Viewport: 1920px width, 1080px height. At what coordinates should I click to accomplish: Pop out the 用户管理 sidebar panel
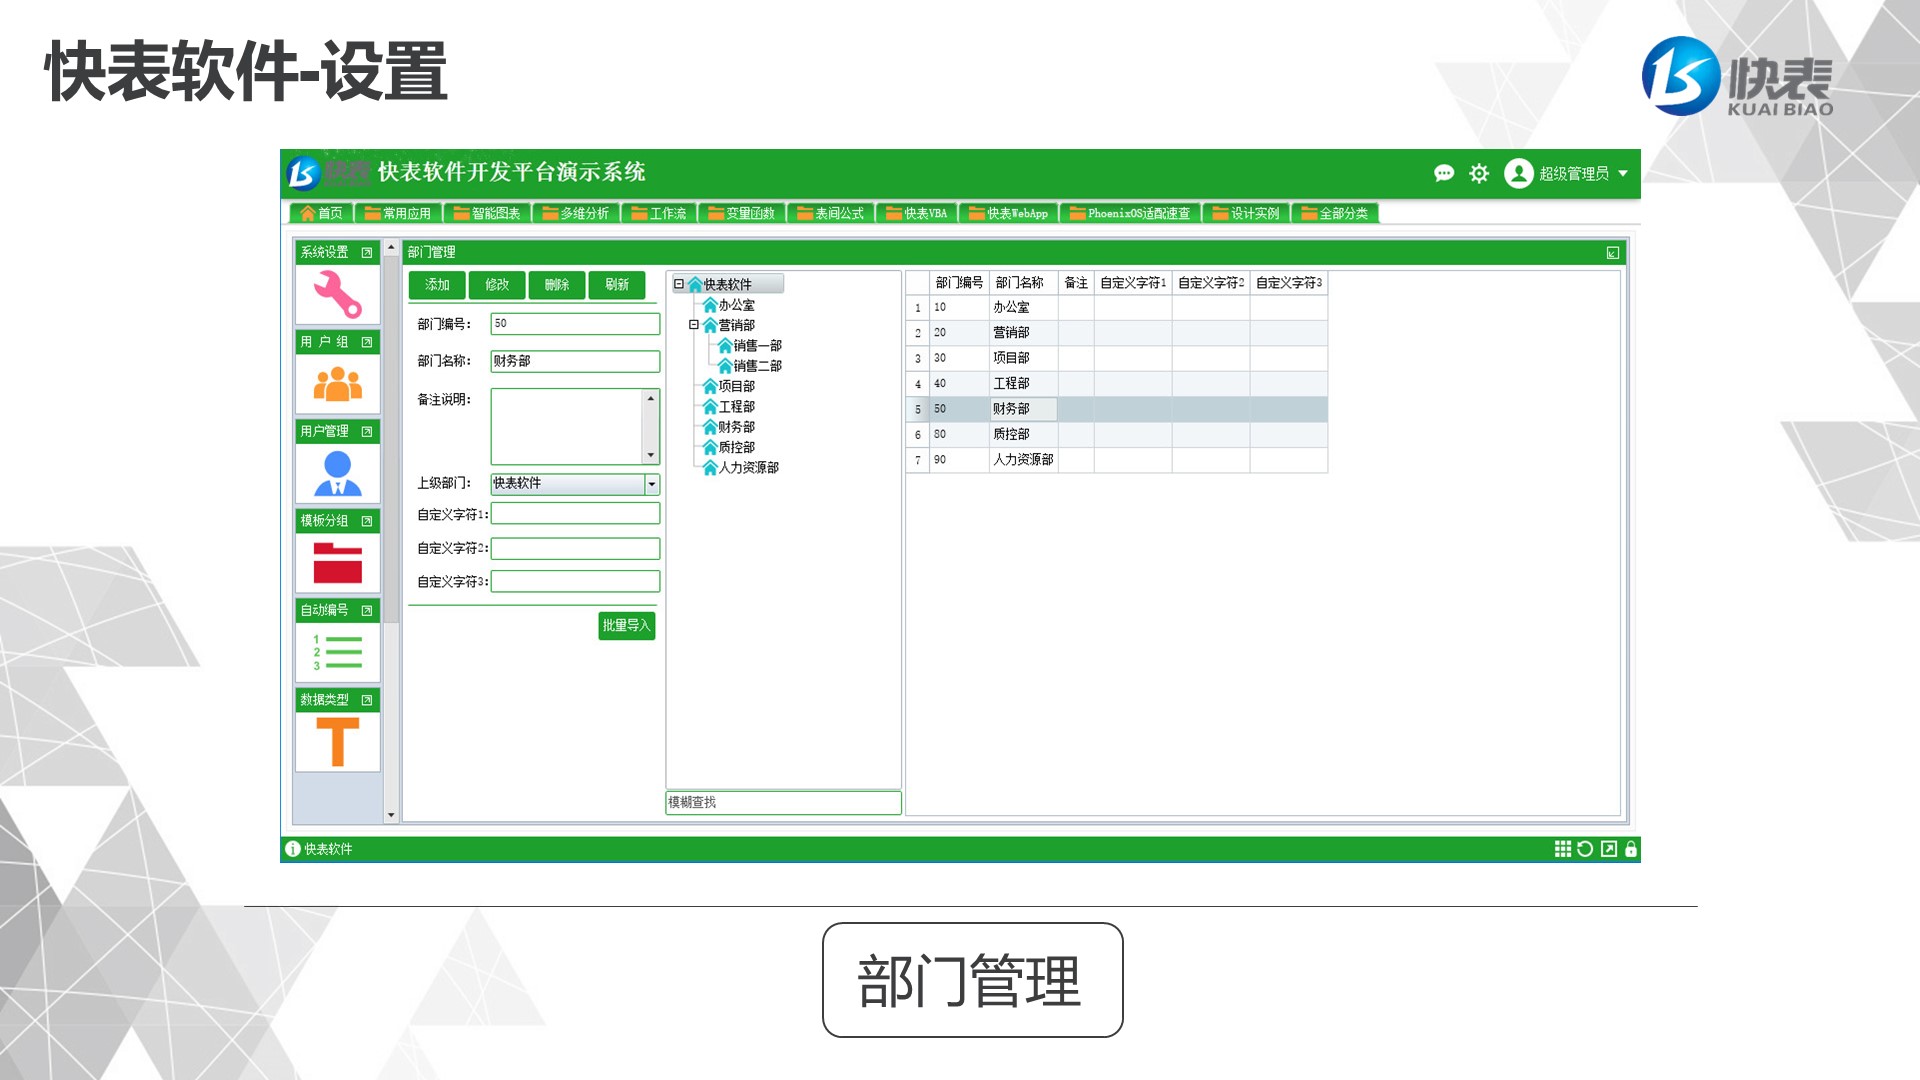(367, 432)
